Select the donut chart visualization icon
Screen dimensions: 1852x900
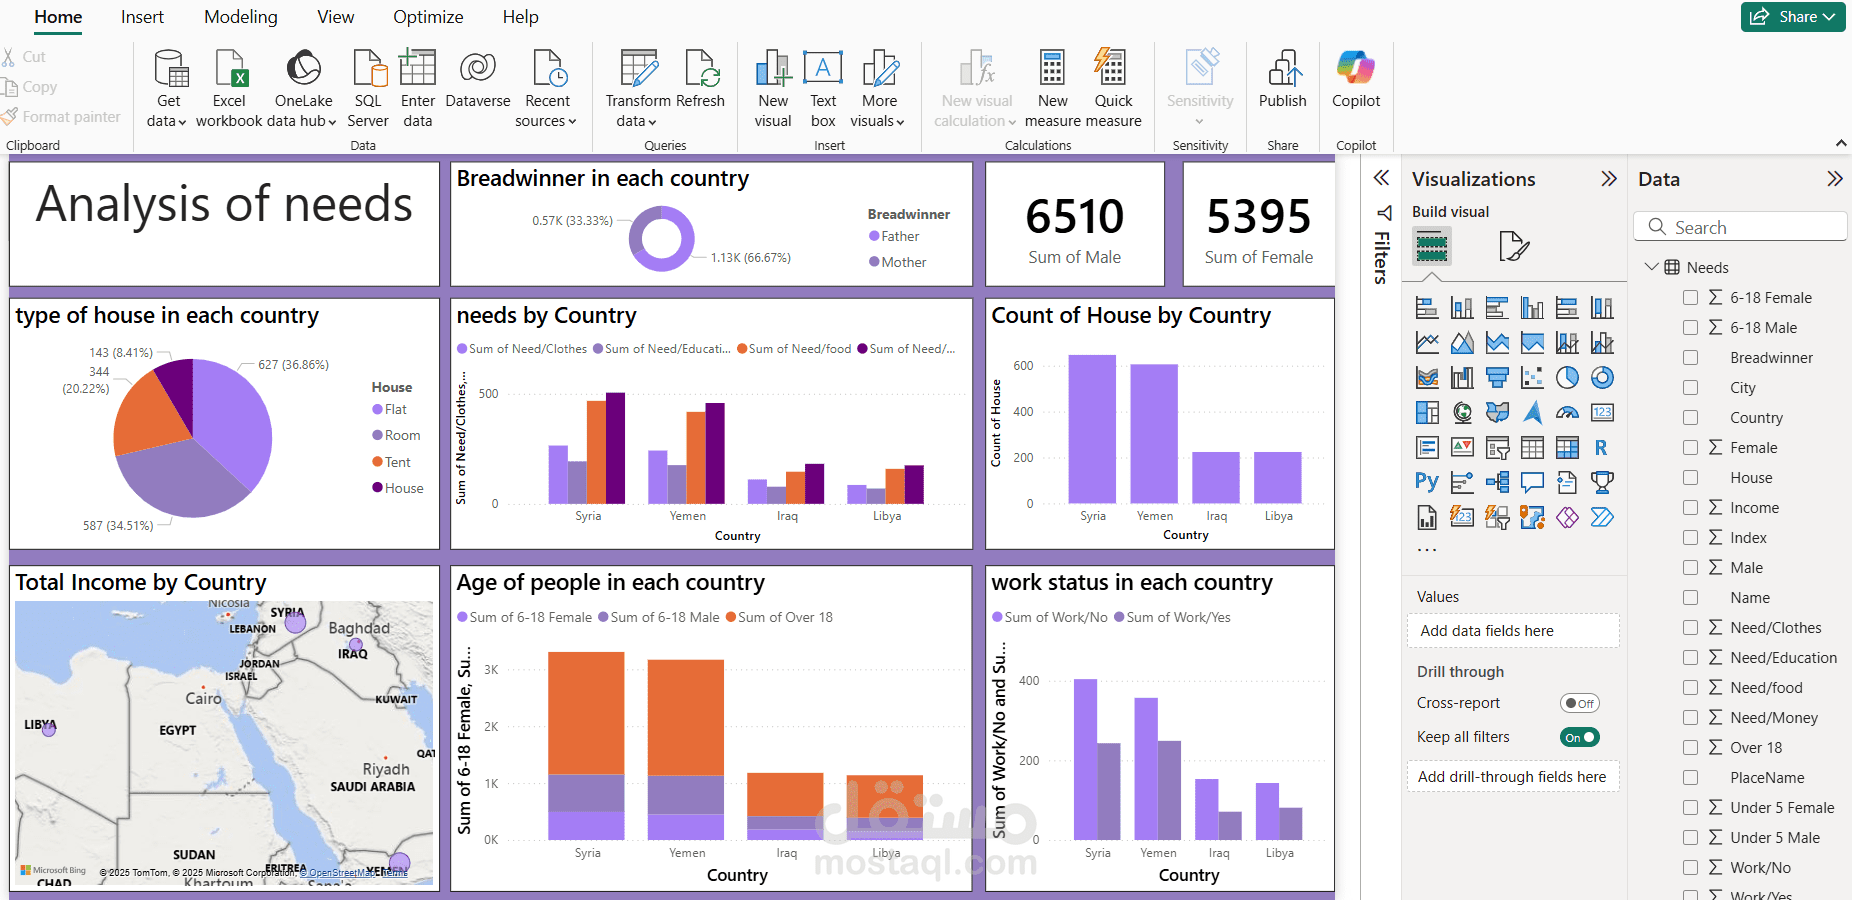(1602, 377)
